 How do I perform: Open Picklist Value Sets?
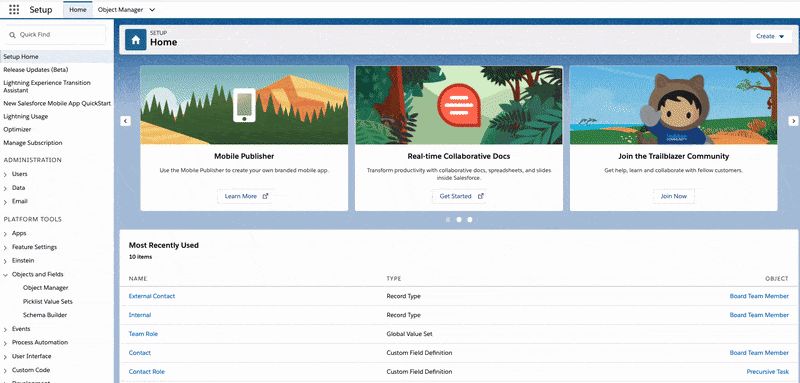(48, 301)
